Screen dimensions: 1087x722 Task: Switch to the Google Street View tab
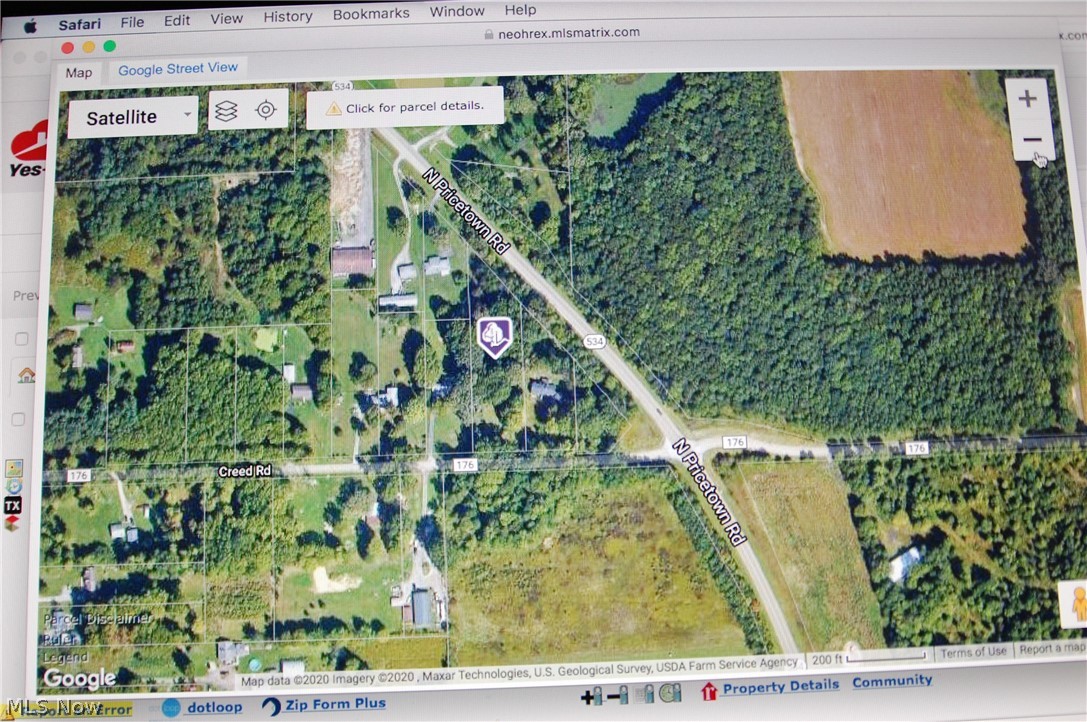click(178, 68)
